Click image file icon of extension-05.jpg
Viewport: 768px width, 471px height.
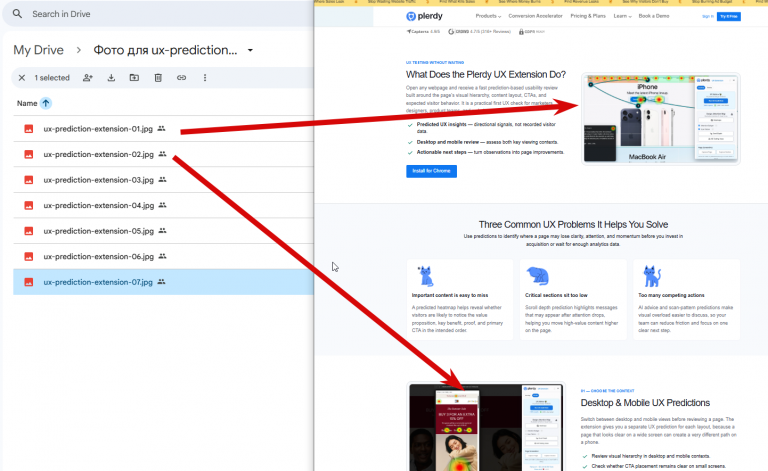tap(29, 231)
